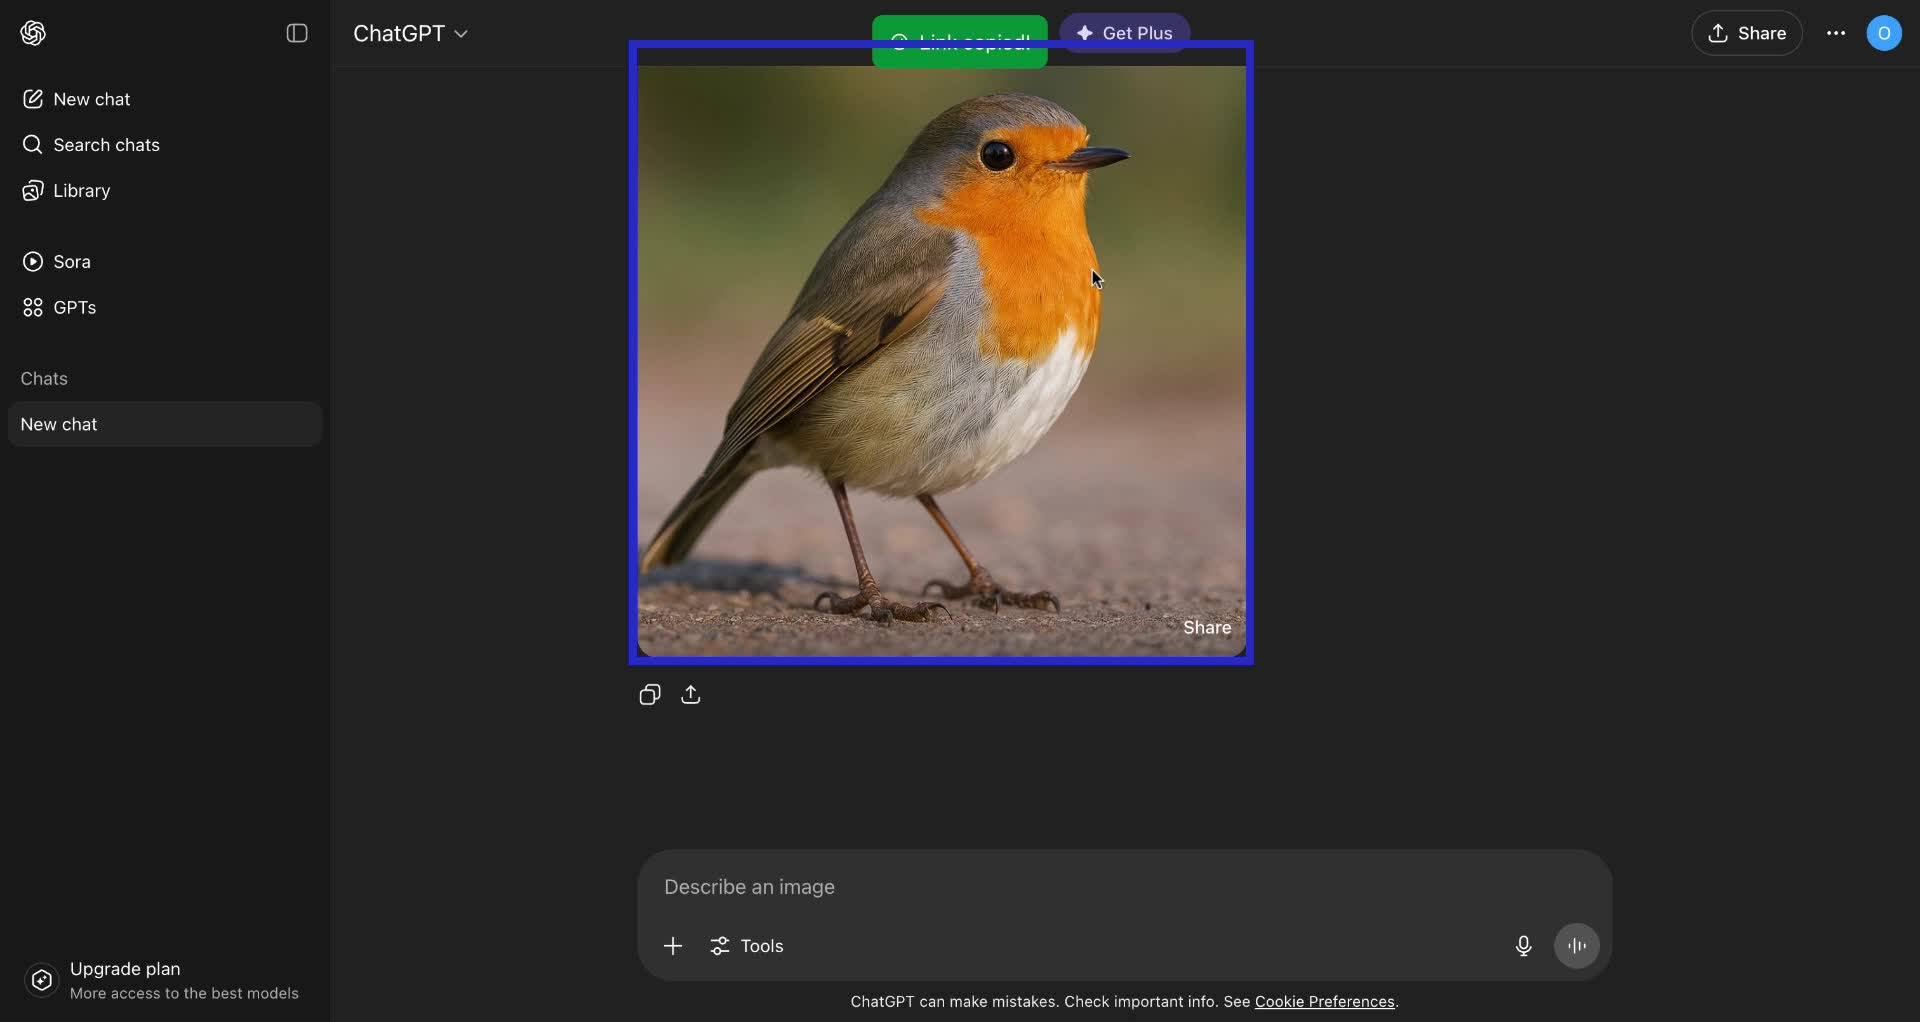The height and width of the screenshot is (1022, 1920).
Task: Open the attachment plus menu
Action: tap(672, 945)
